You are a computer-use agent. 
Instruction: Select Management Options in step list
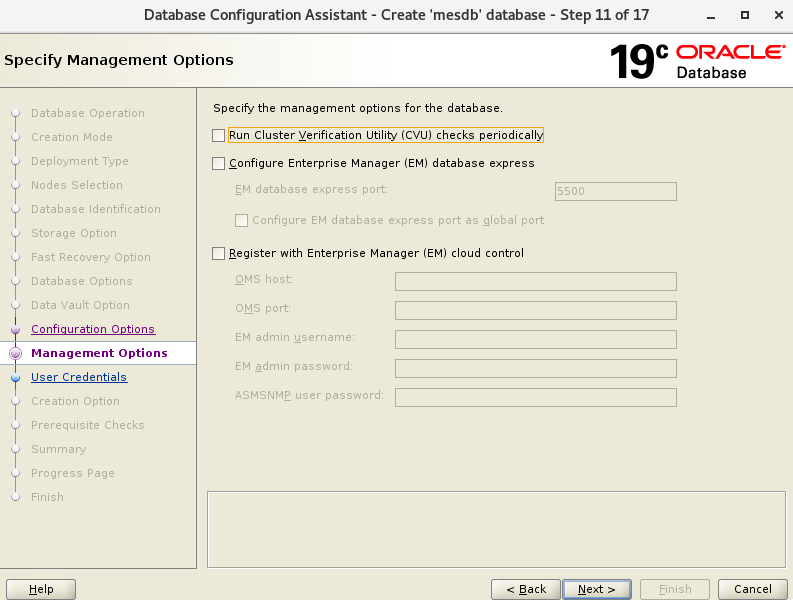click(x=99, y=353)
